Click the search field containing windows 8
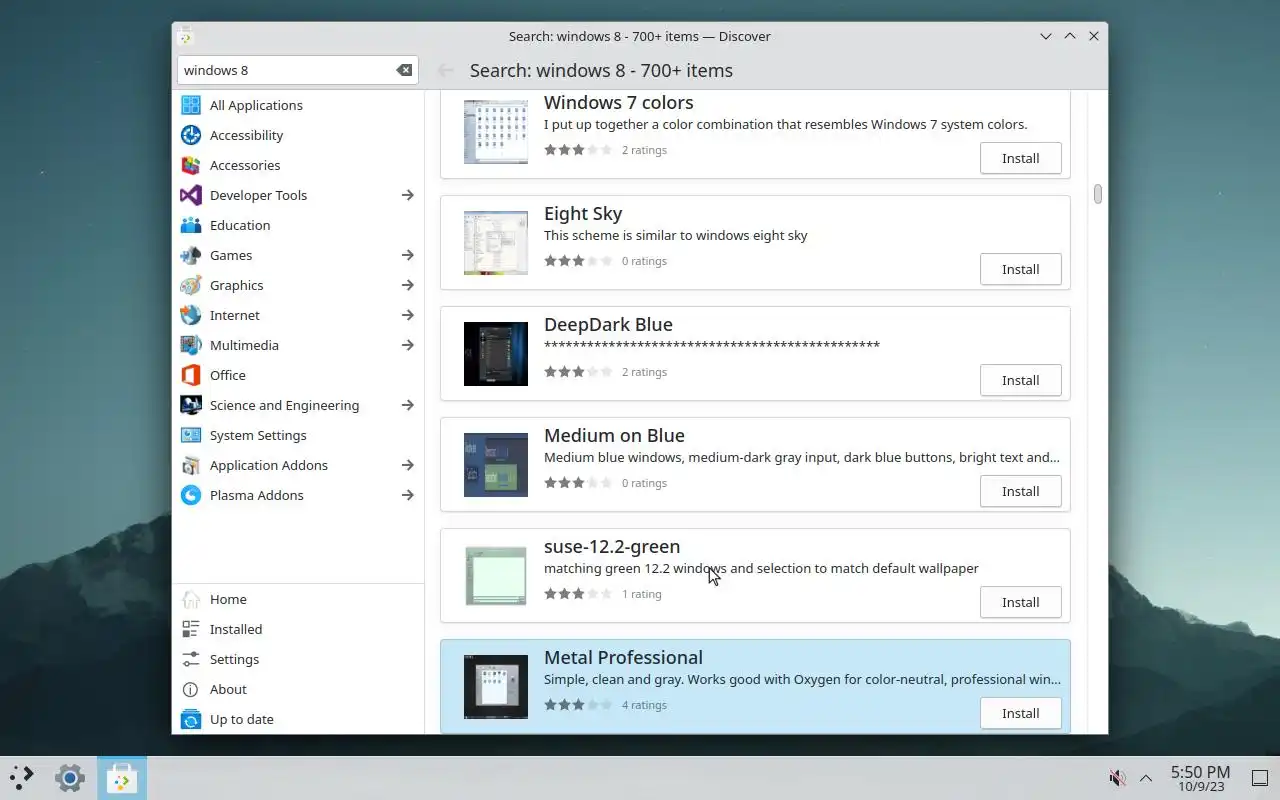The width and height of the screenshot is (1280, 800). (x=297, y=70)
